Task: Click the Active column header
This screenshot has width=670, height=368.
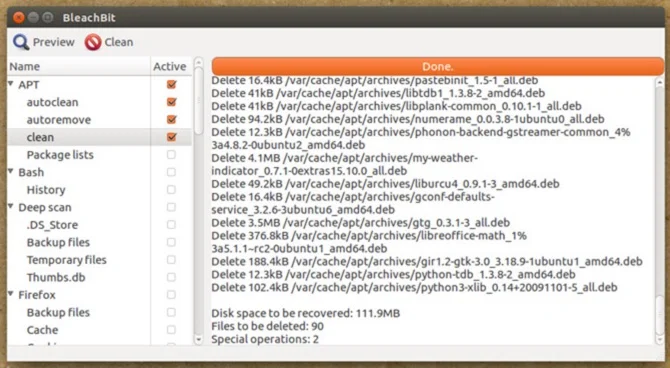Action: click(x=170, y=67)
